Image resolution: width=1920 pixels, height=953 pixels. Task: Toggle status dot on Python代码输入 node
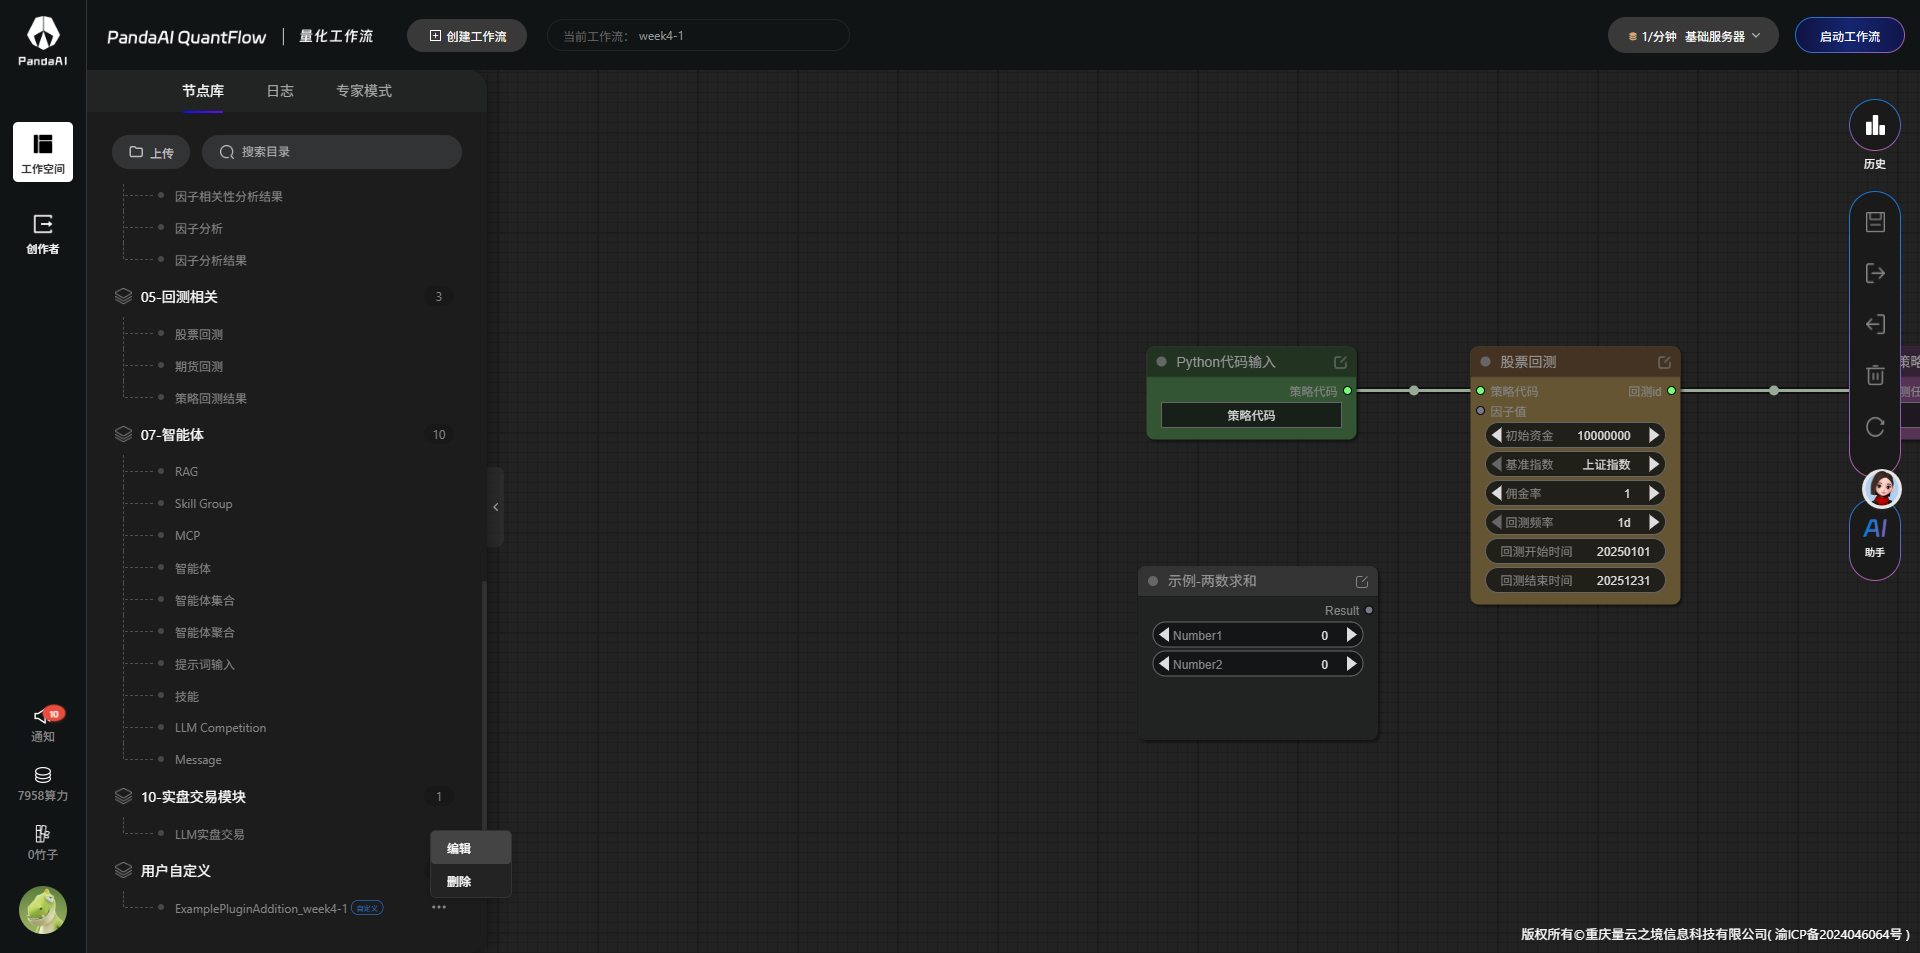coord(1161,362)
